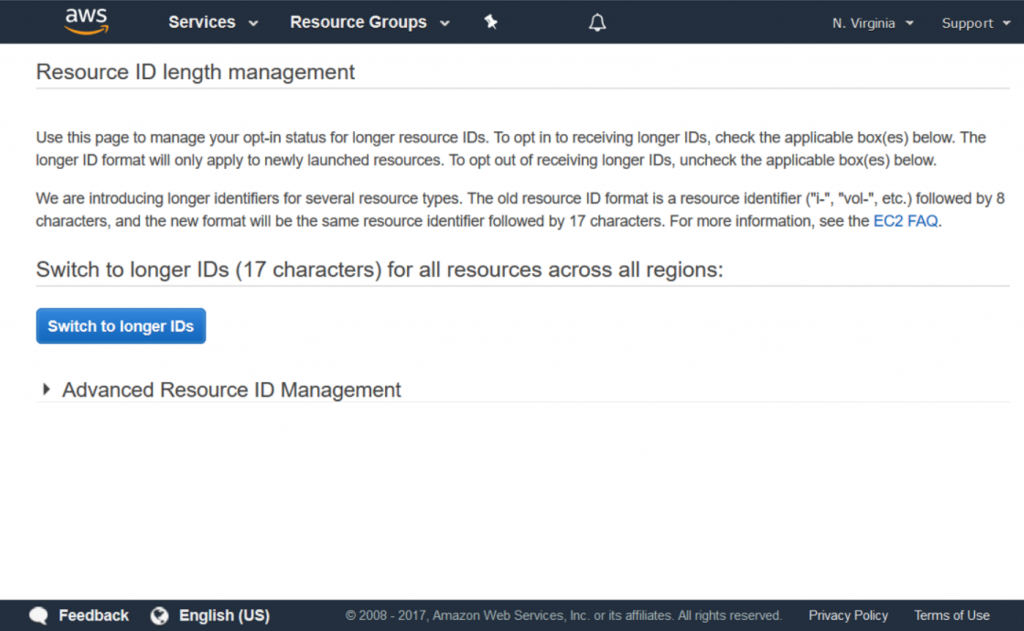Open the Terms of Use link
1024x631 pixels.
[x=952, y=615]
